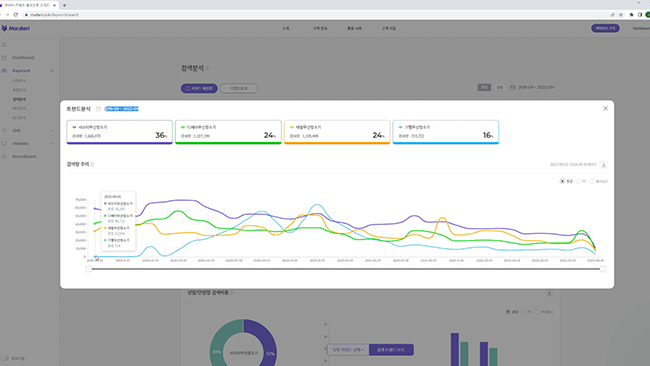Click the left handle of the chart range slider
Screen dimensions: 650x366
pyautogui.click(x=89, y=269)
